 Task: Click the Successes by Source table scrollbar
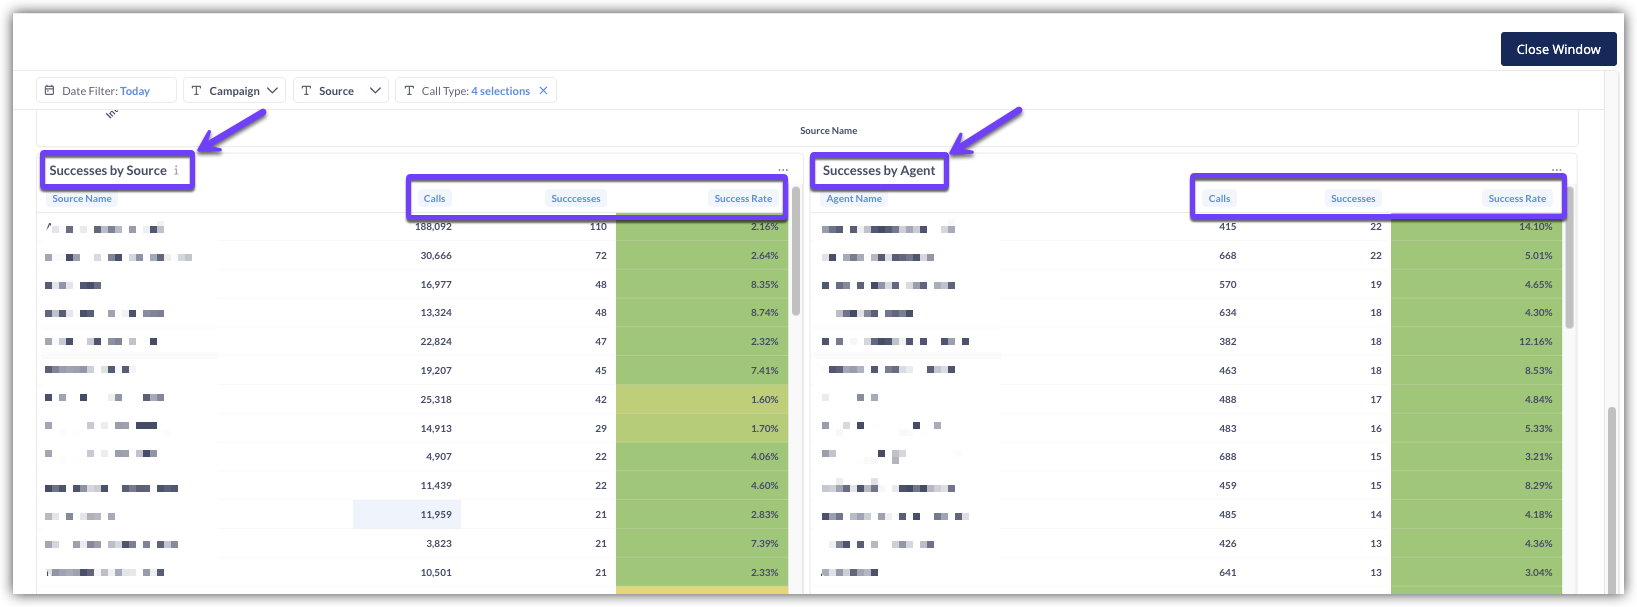796,250
